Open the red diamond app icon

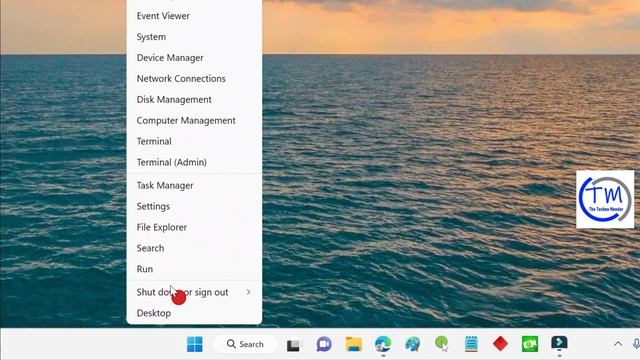click(x=500, y=344)
